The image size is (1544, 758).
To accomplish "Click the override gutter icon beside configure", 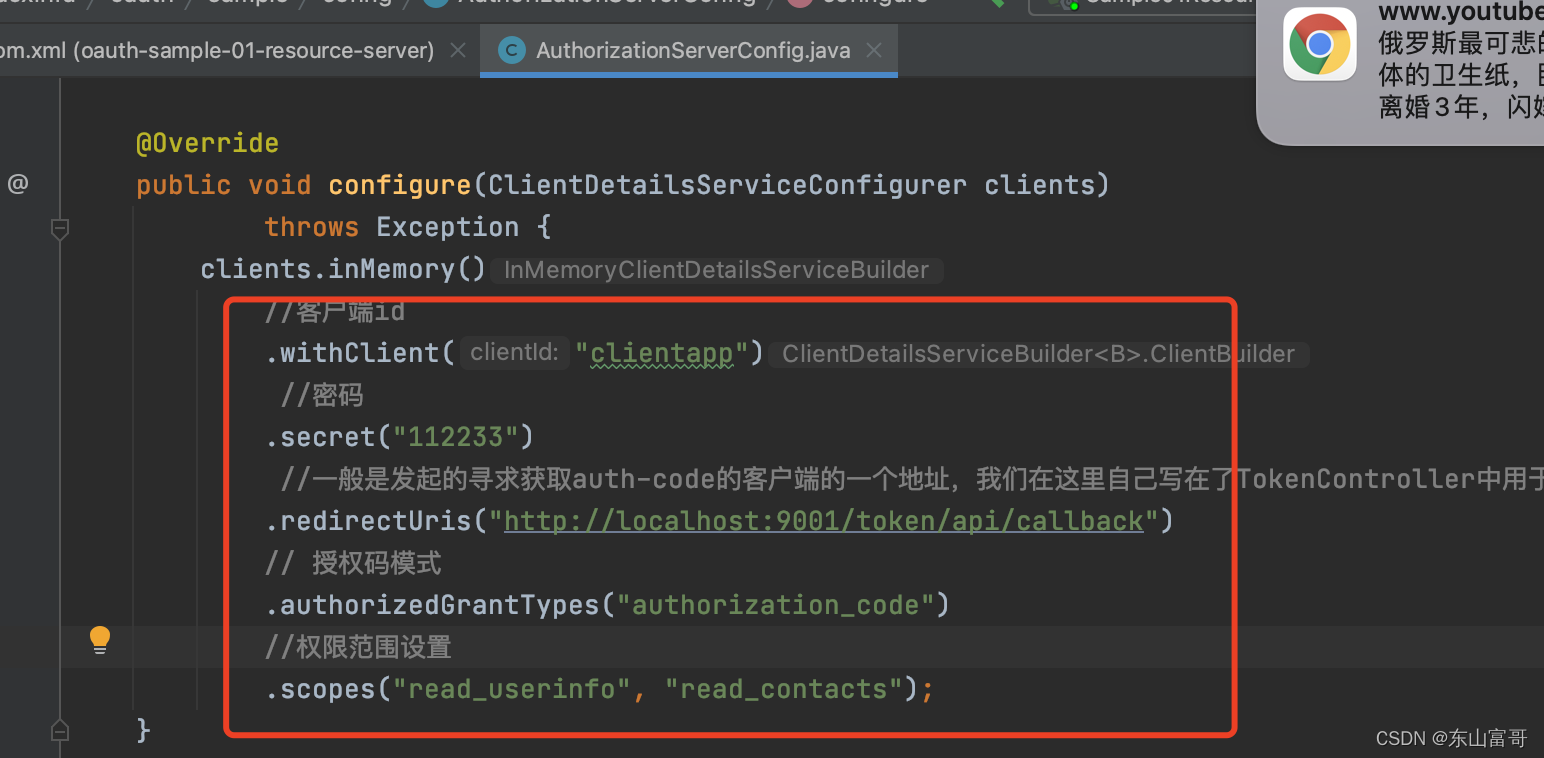I will tap(18, 184).
